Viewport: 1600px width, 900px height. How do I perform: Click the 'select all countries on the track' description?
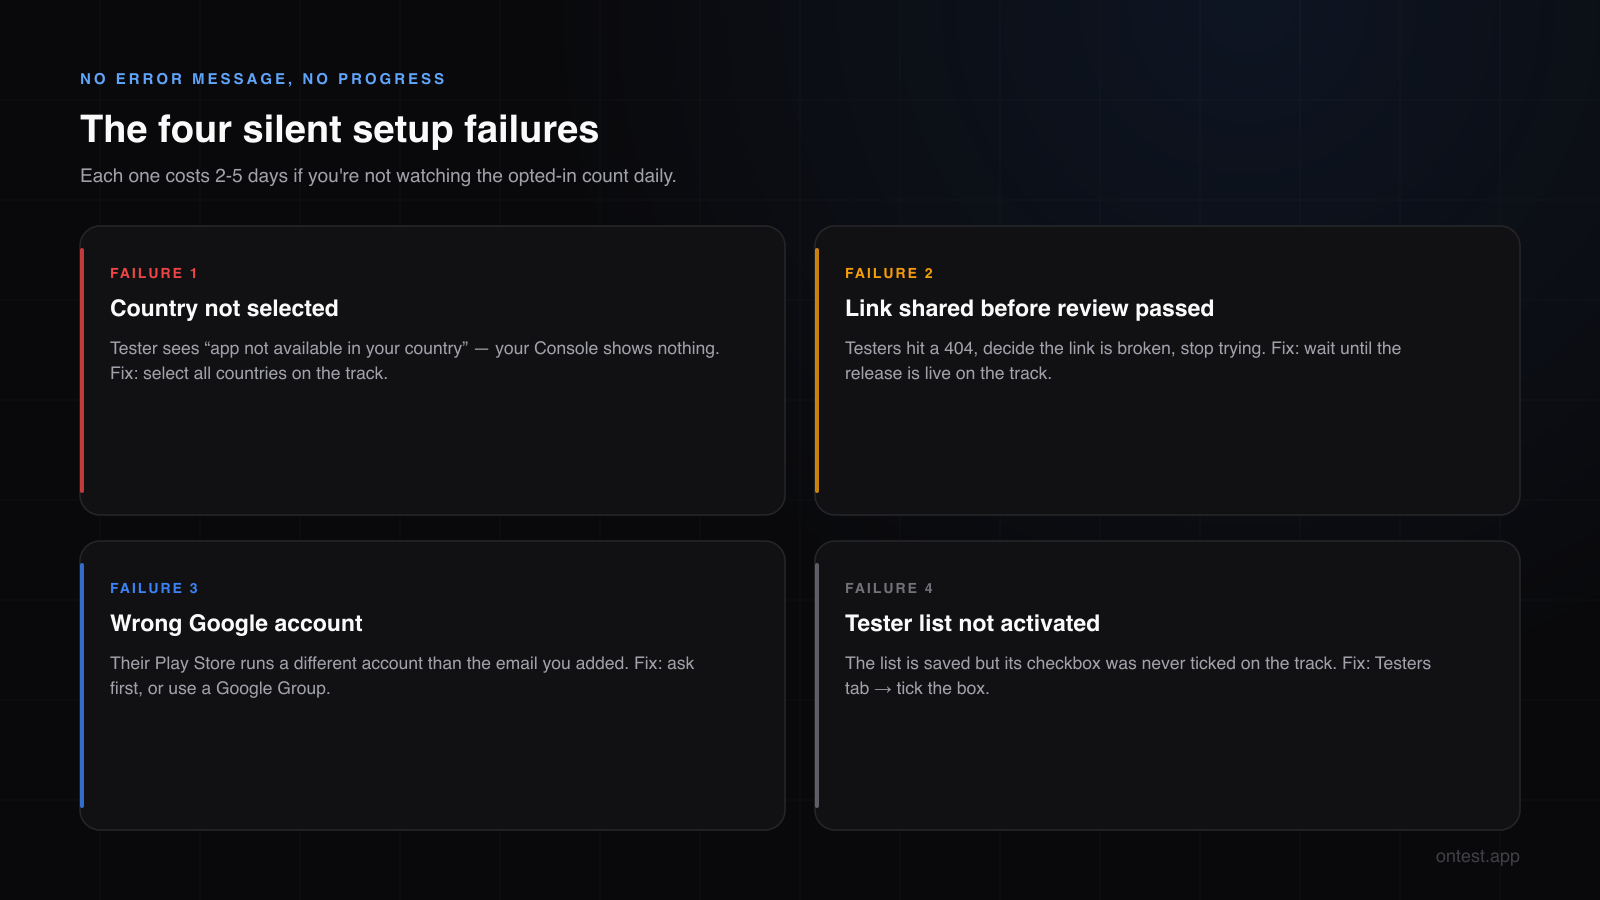click(x=415, y=360)
